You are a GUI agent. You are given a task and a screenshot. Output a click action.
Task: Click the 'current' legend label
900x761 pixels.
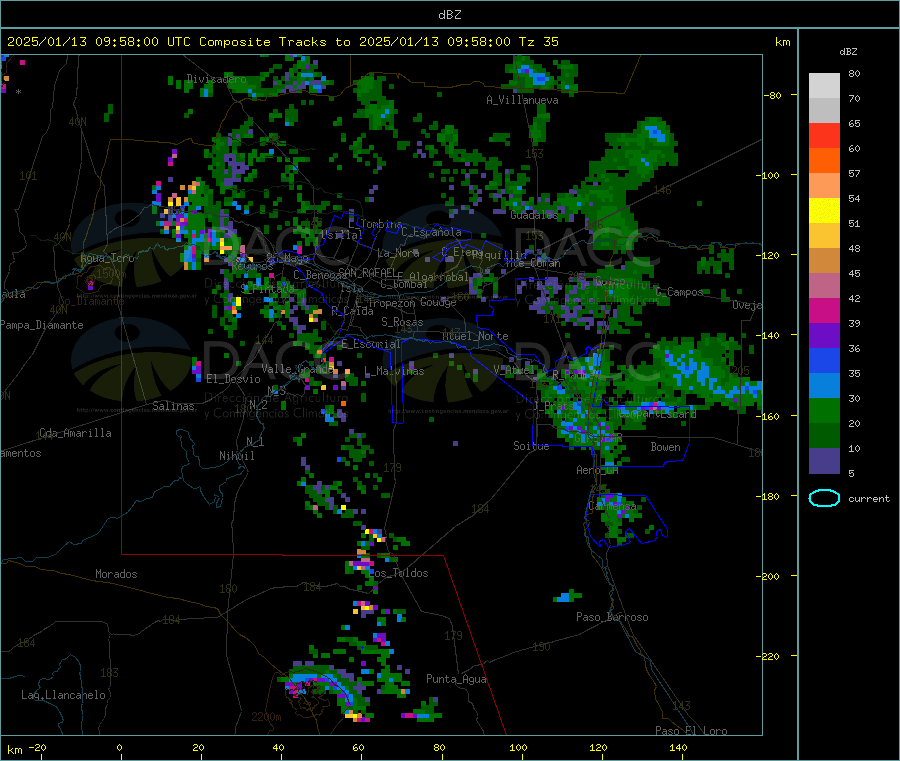point(869,499)
